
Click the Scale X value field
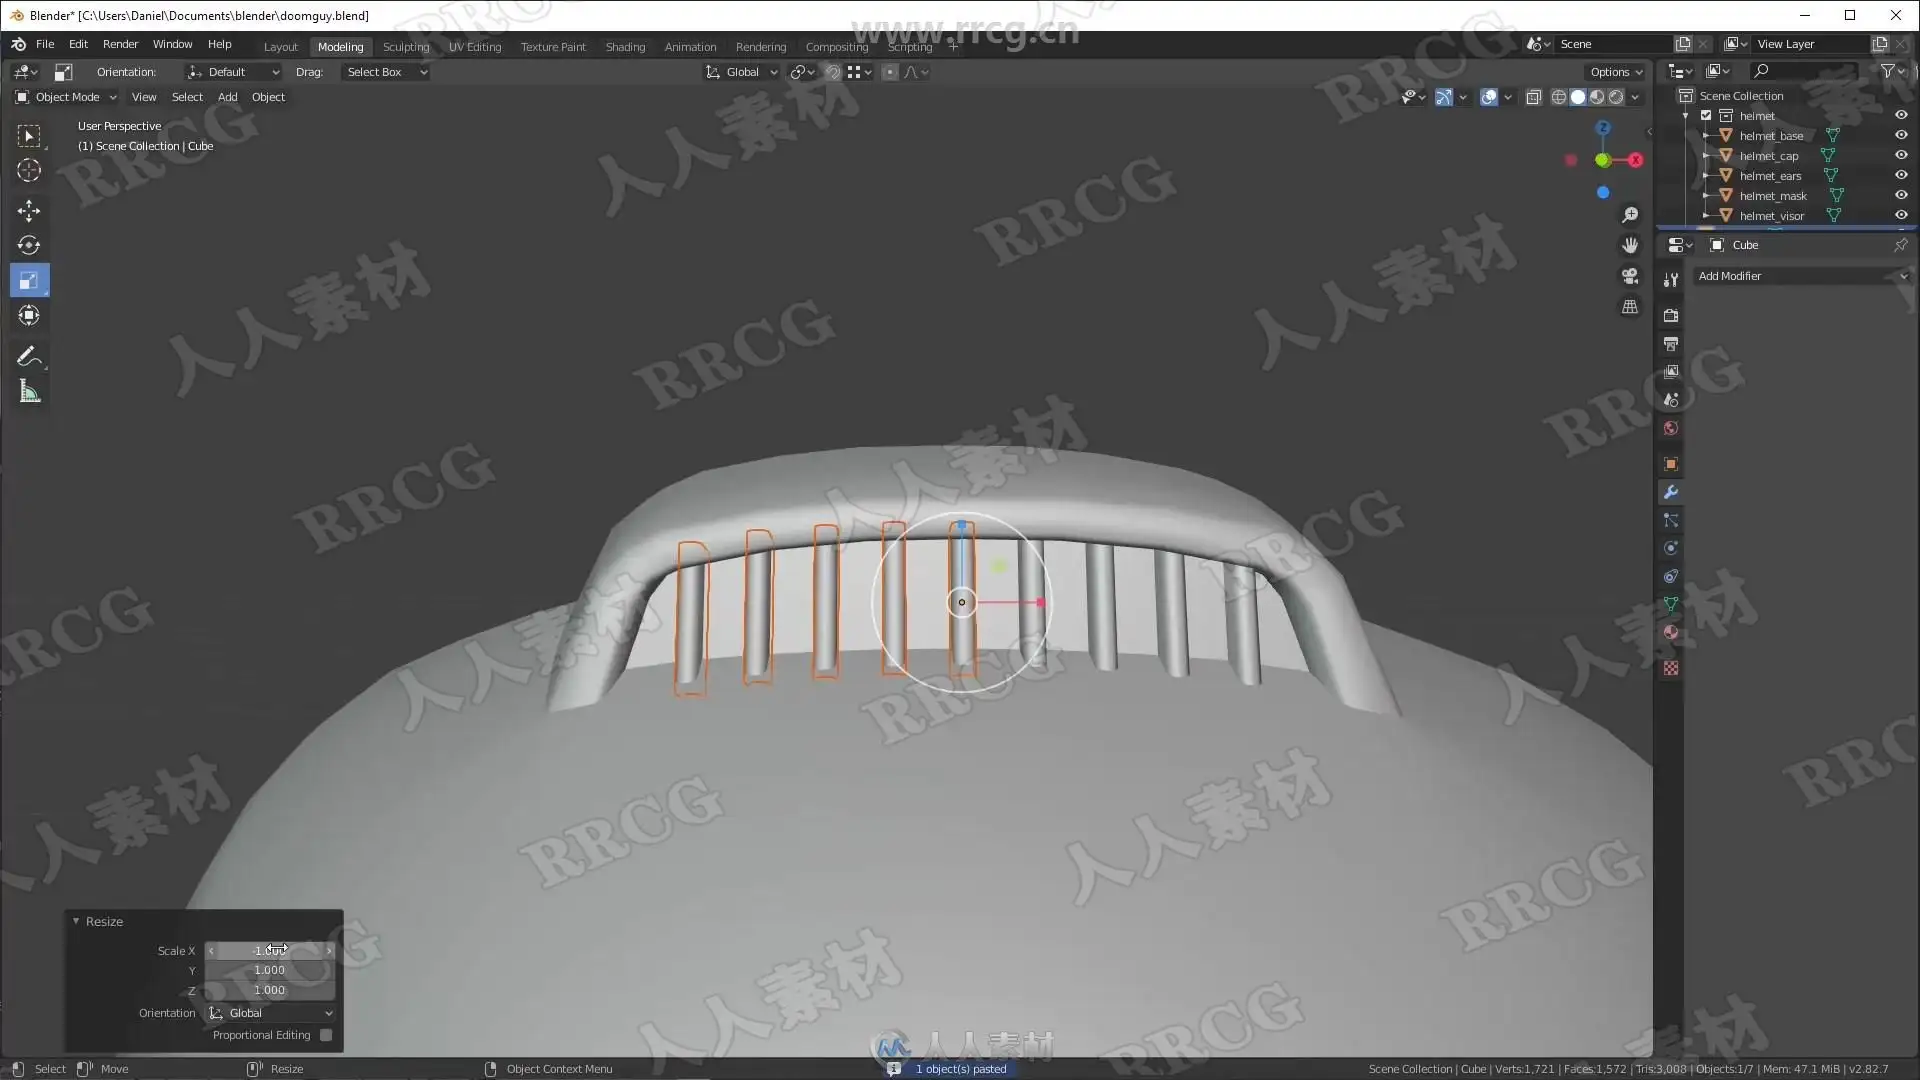tap(269, 951)
